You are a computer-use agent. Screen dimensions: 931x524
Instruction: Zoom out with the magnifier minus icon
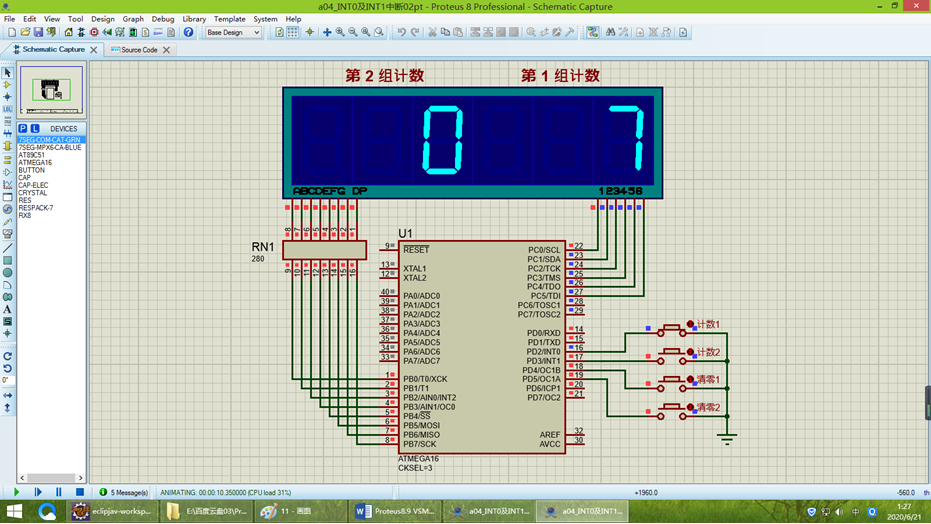coord(353,32)
